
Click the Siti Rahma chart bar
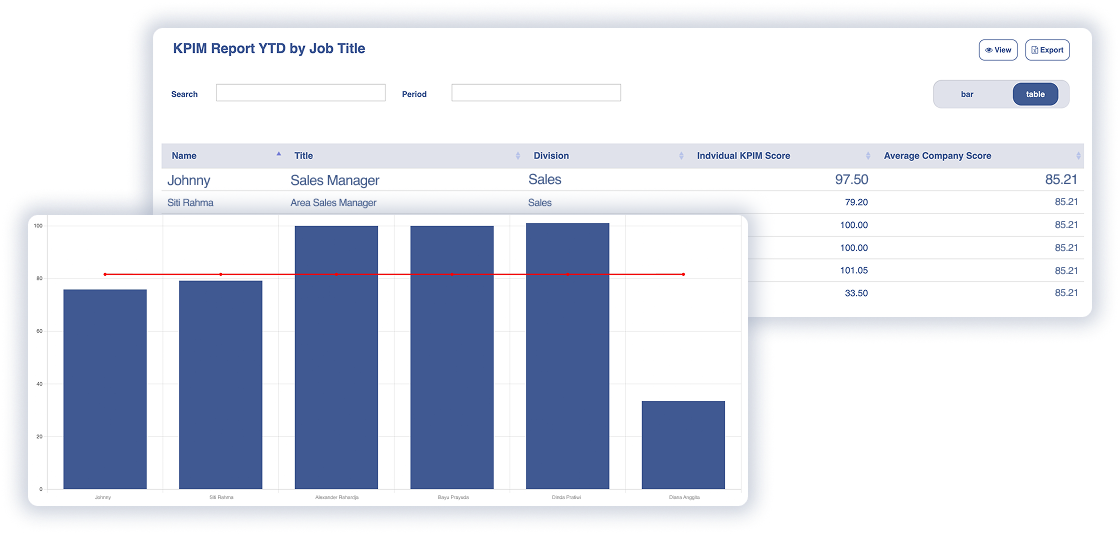tap(220, 385)
